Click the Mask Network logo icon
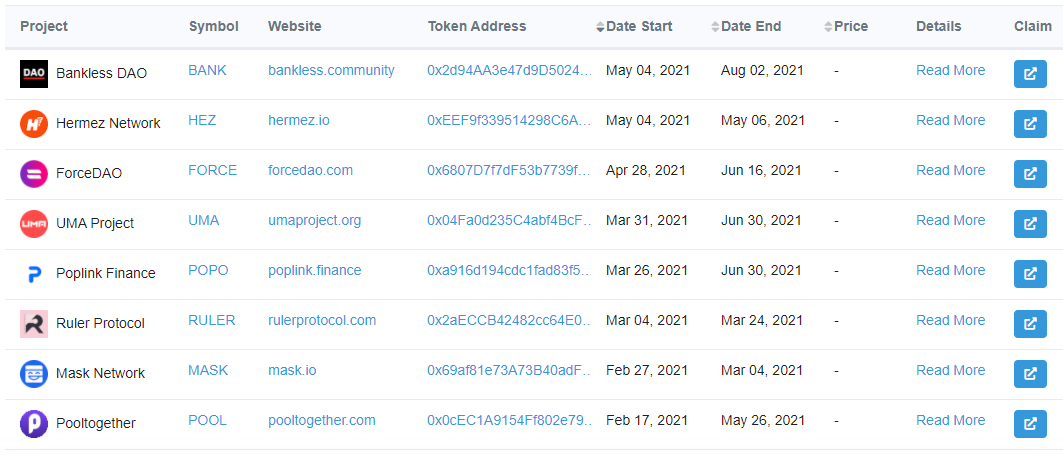This screenshot has height=455, width=1063. pyautogui.click(x=34, y=373)
